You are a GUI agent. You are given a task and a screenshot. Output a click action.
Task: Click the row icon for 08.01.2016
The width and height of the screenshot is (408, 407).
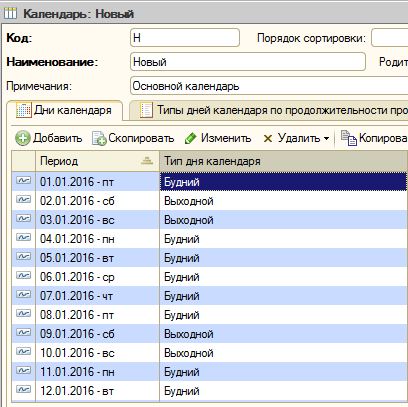pyautogui.click(x=23, y=313)
